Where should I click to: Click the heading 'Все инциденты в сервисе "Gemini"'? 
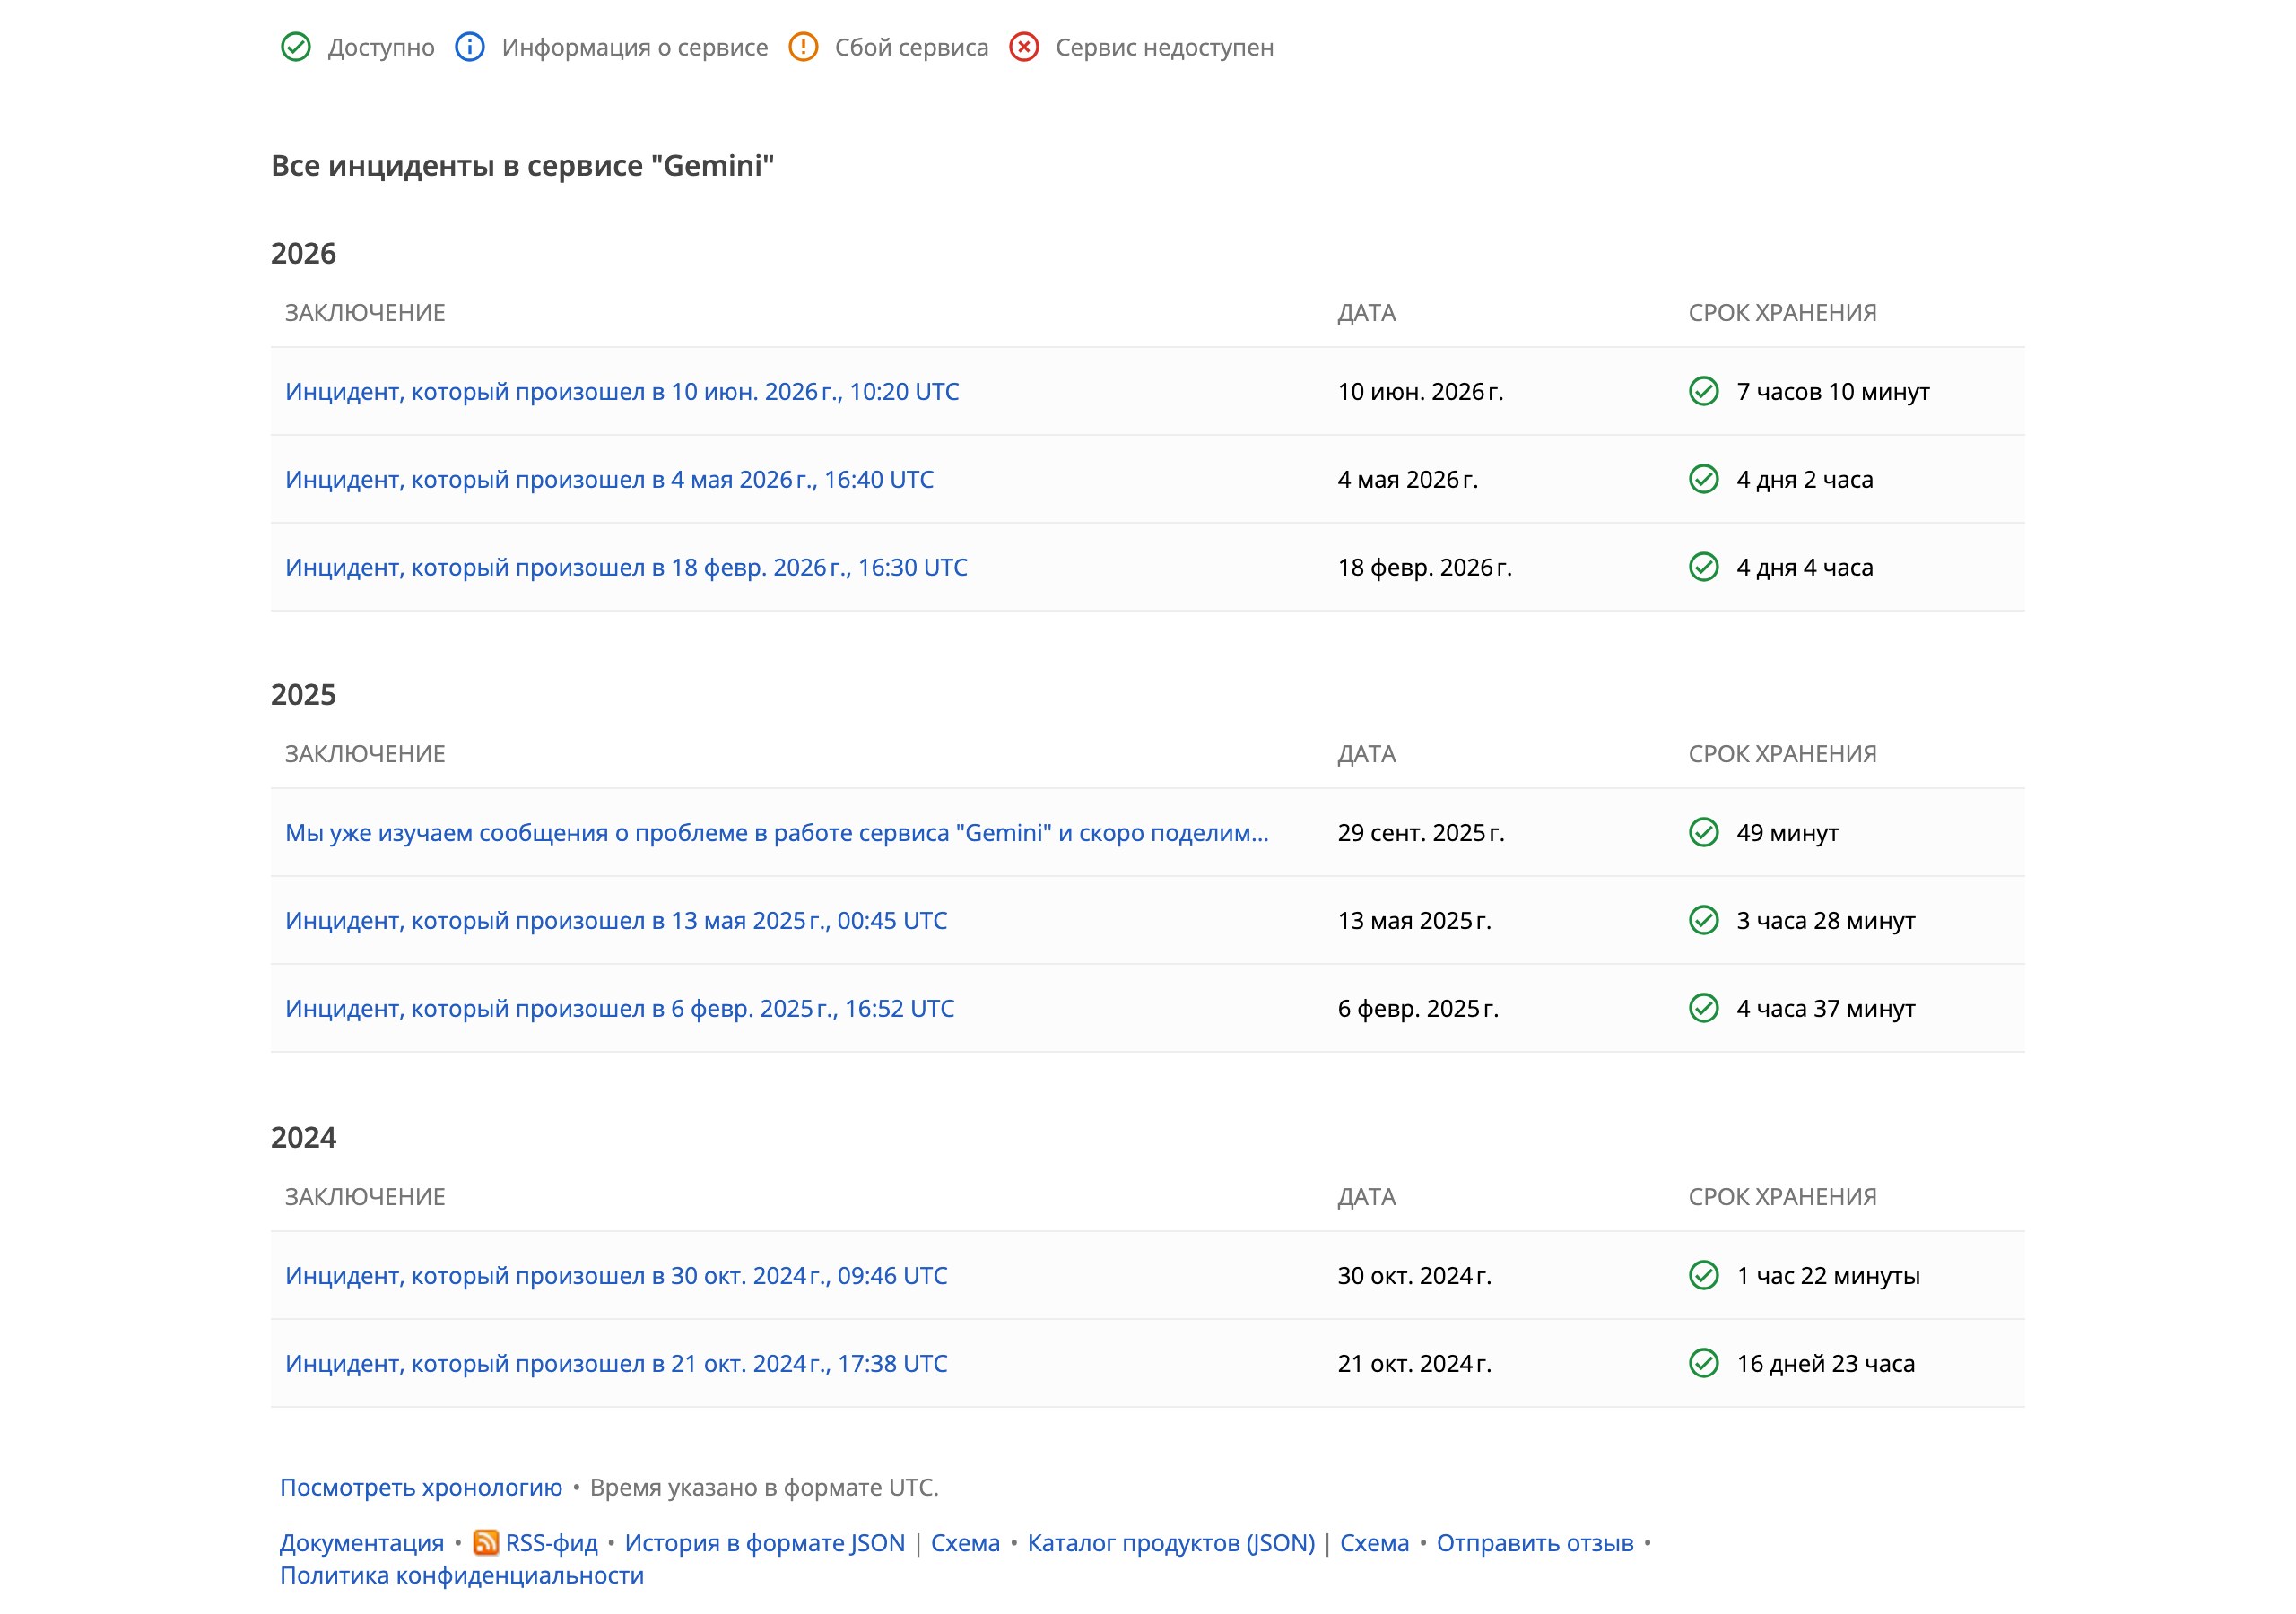(x=523, y=165)
